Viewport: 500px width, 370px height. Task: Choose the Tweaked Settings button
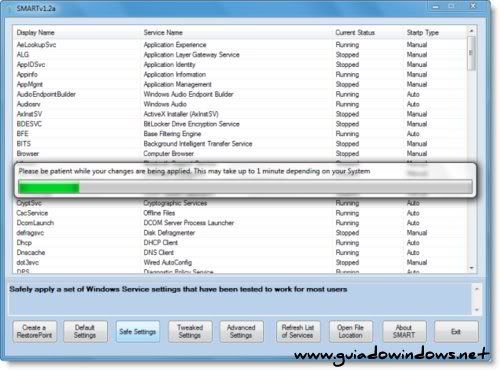190,332
